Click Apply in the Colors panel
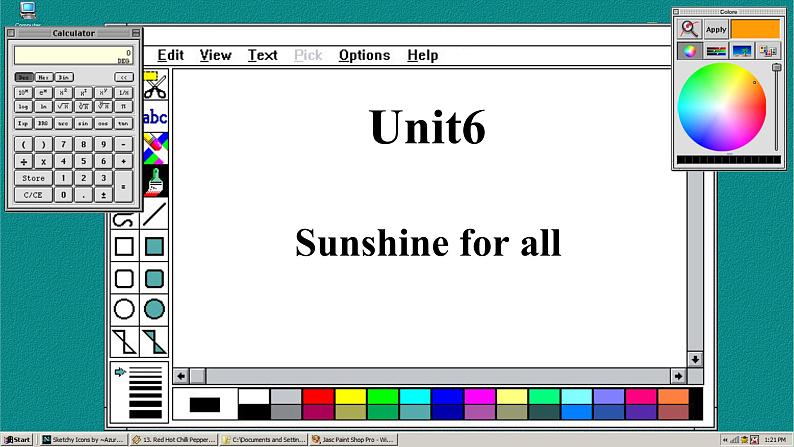Image resolution: width=794 pixels, height=447 pixels. (x=716, y=29)
